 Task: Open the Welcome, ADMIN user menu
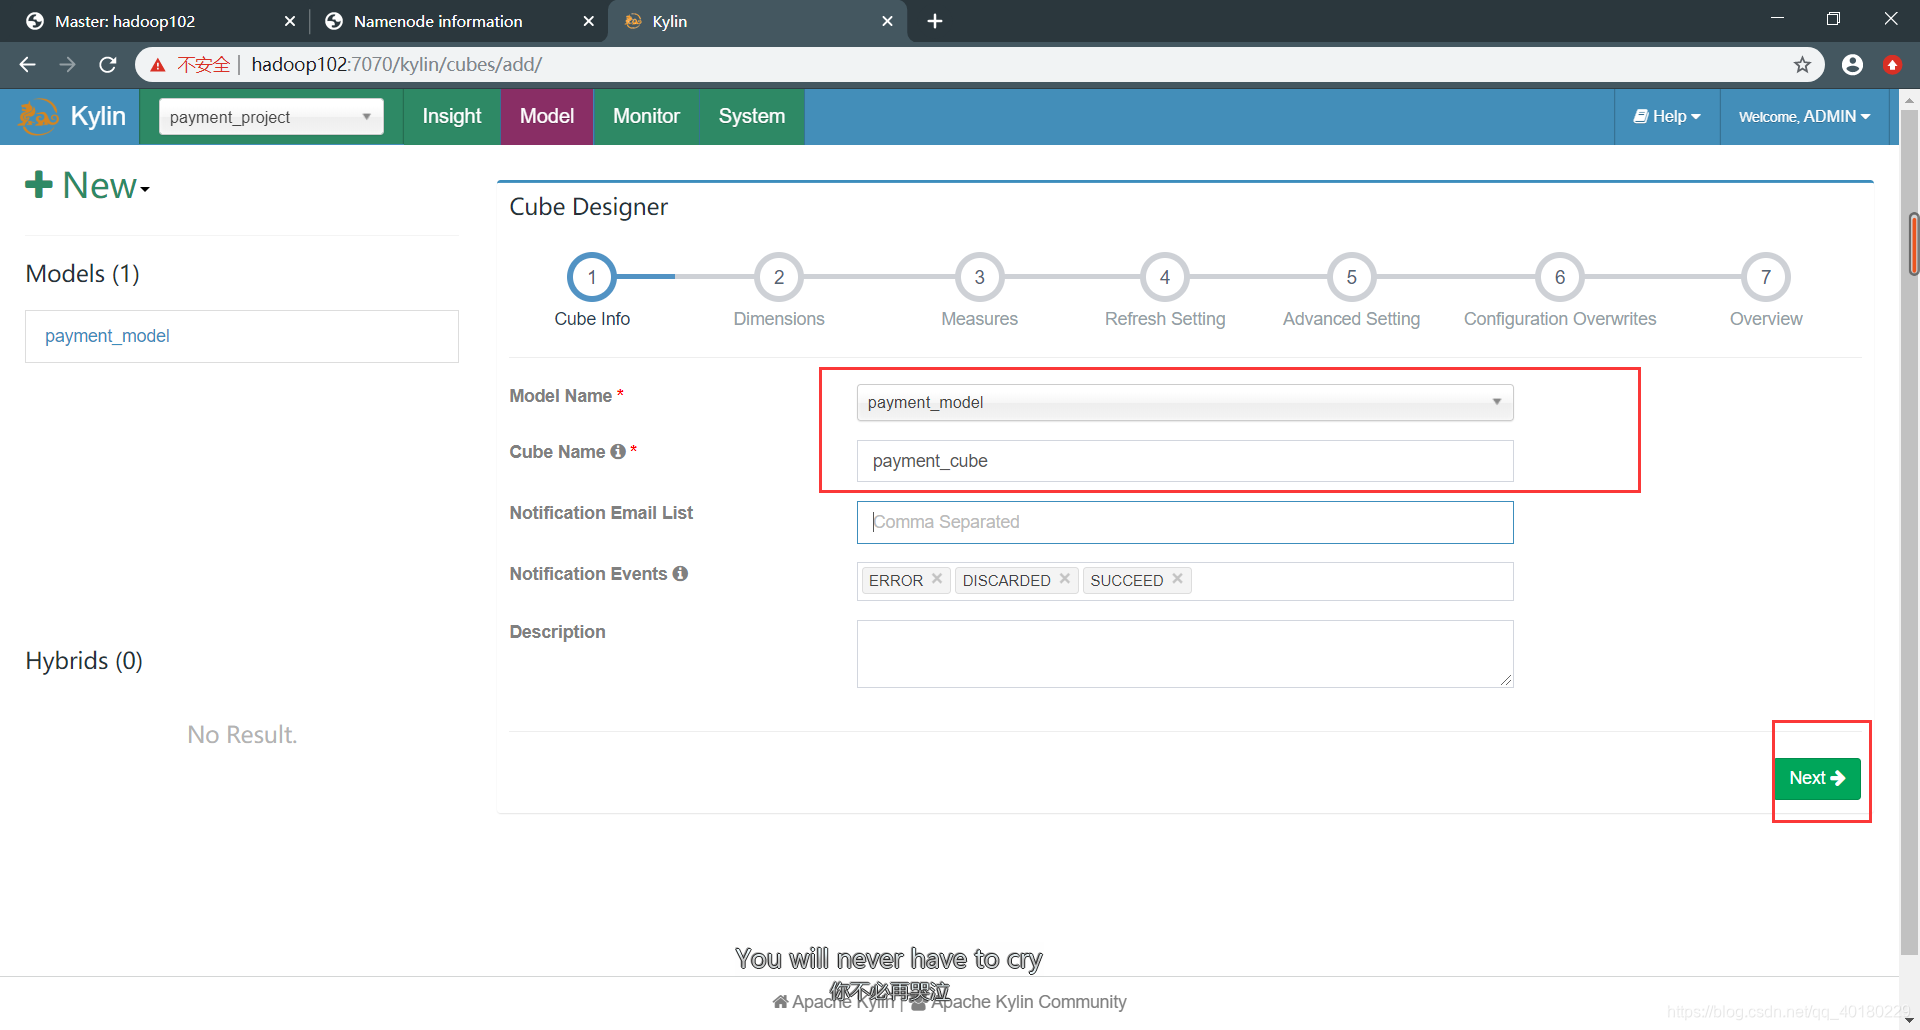[x=1804, y=116]
